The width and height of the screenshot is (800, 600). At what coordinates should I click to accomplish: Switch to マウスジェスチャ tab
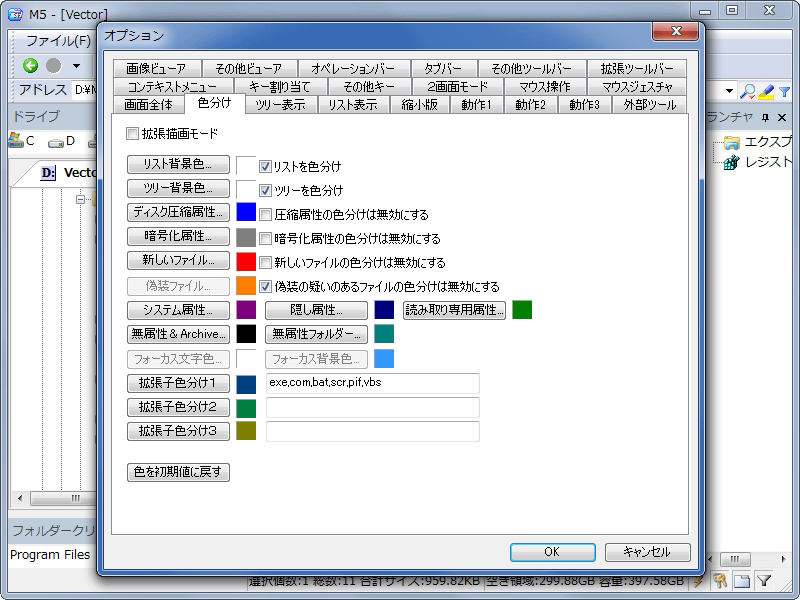637,87
